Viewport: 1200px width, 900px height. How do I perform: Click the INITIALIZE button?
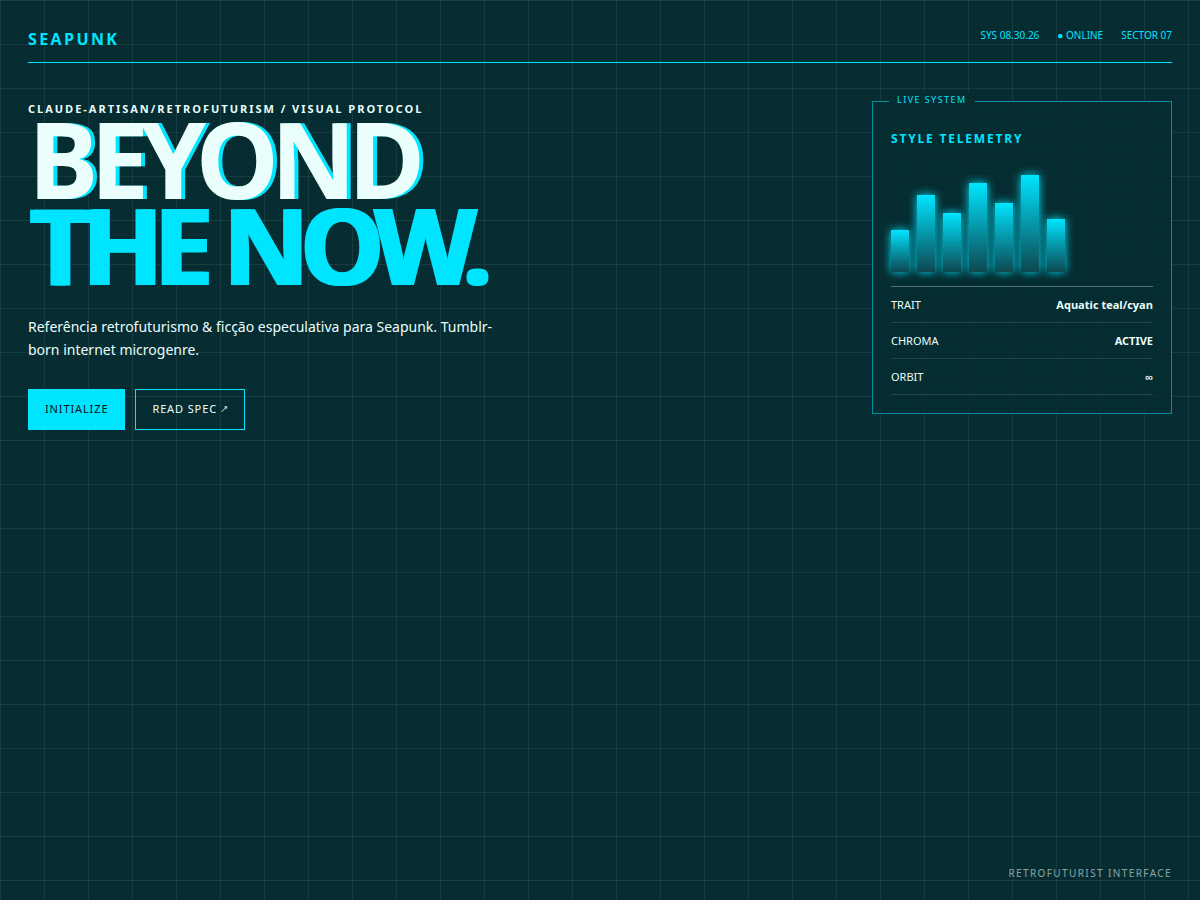tap(76, 409)
